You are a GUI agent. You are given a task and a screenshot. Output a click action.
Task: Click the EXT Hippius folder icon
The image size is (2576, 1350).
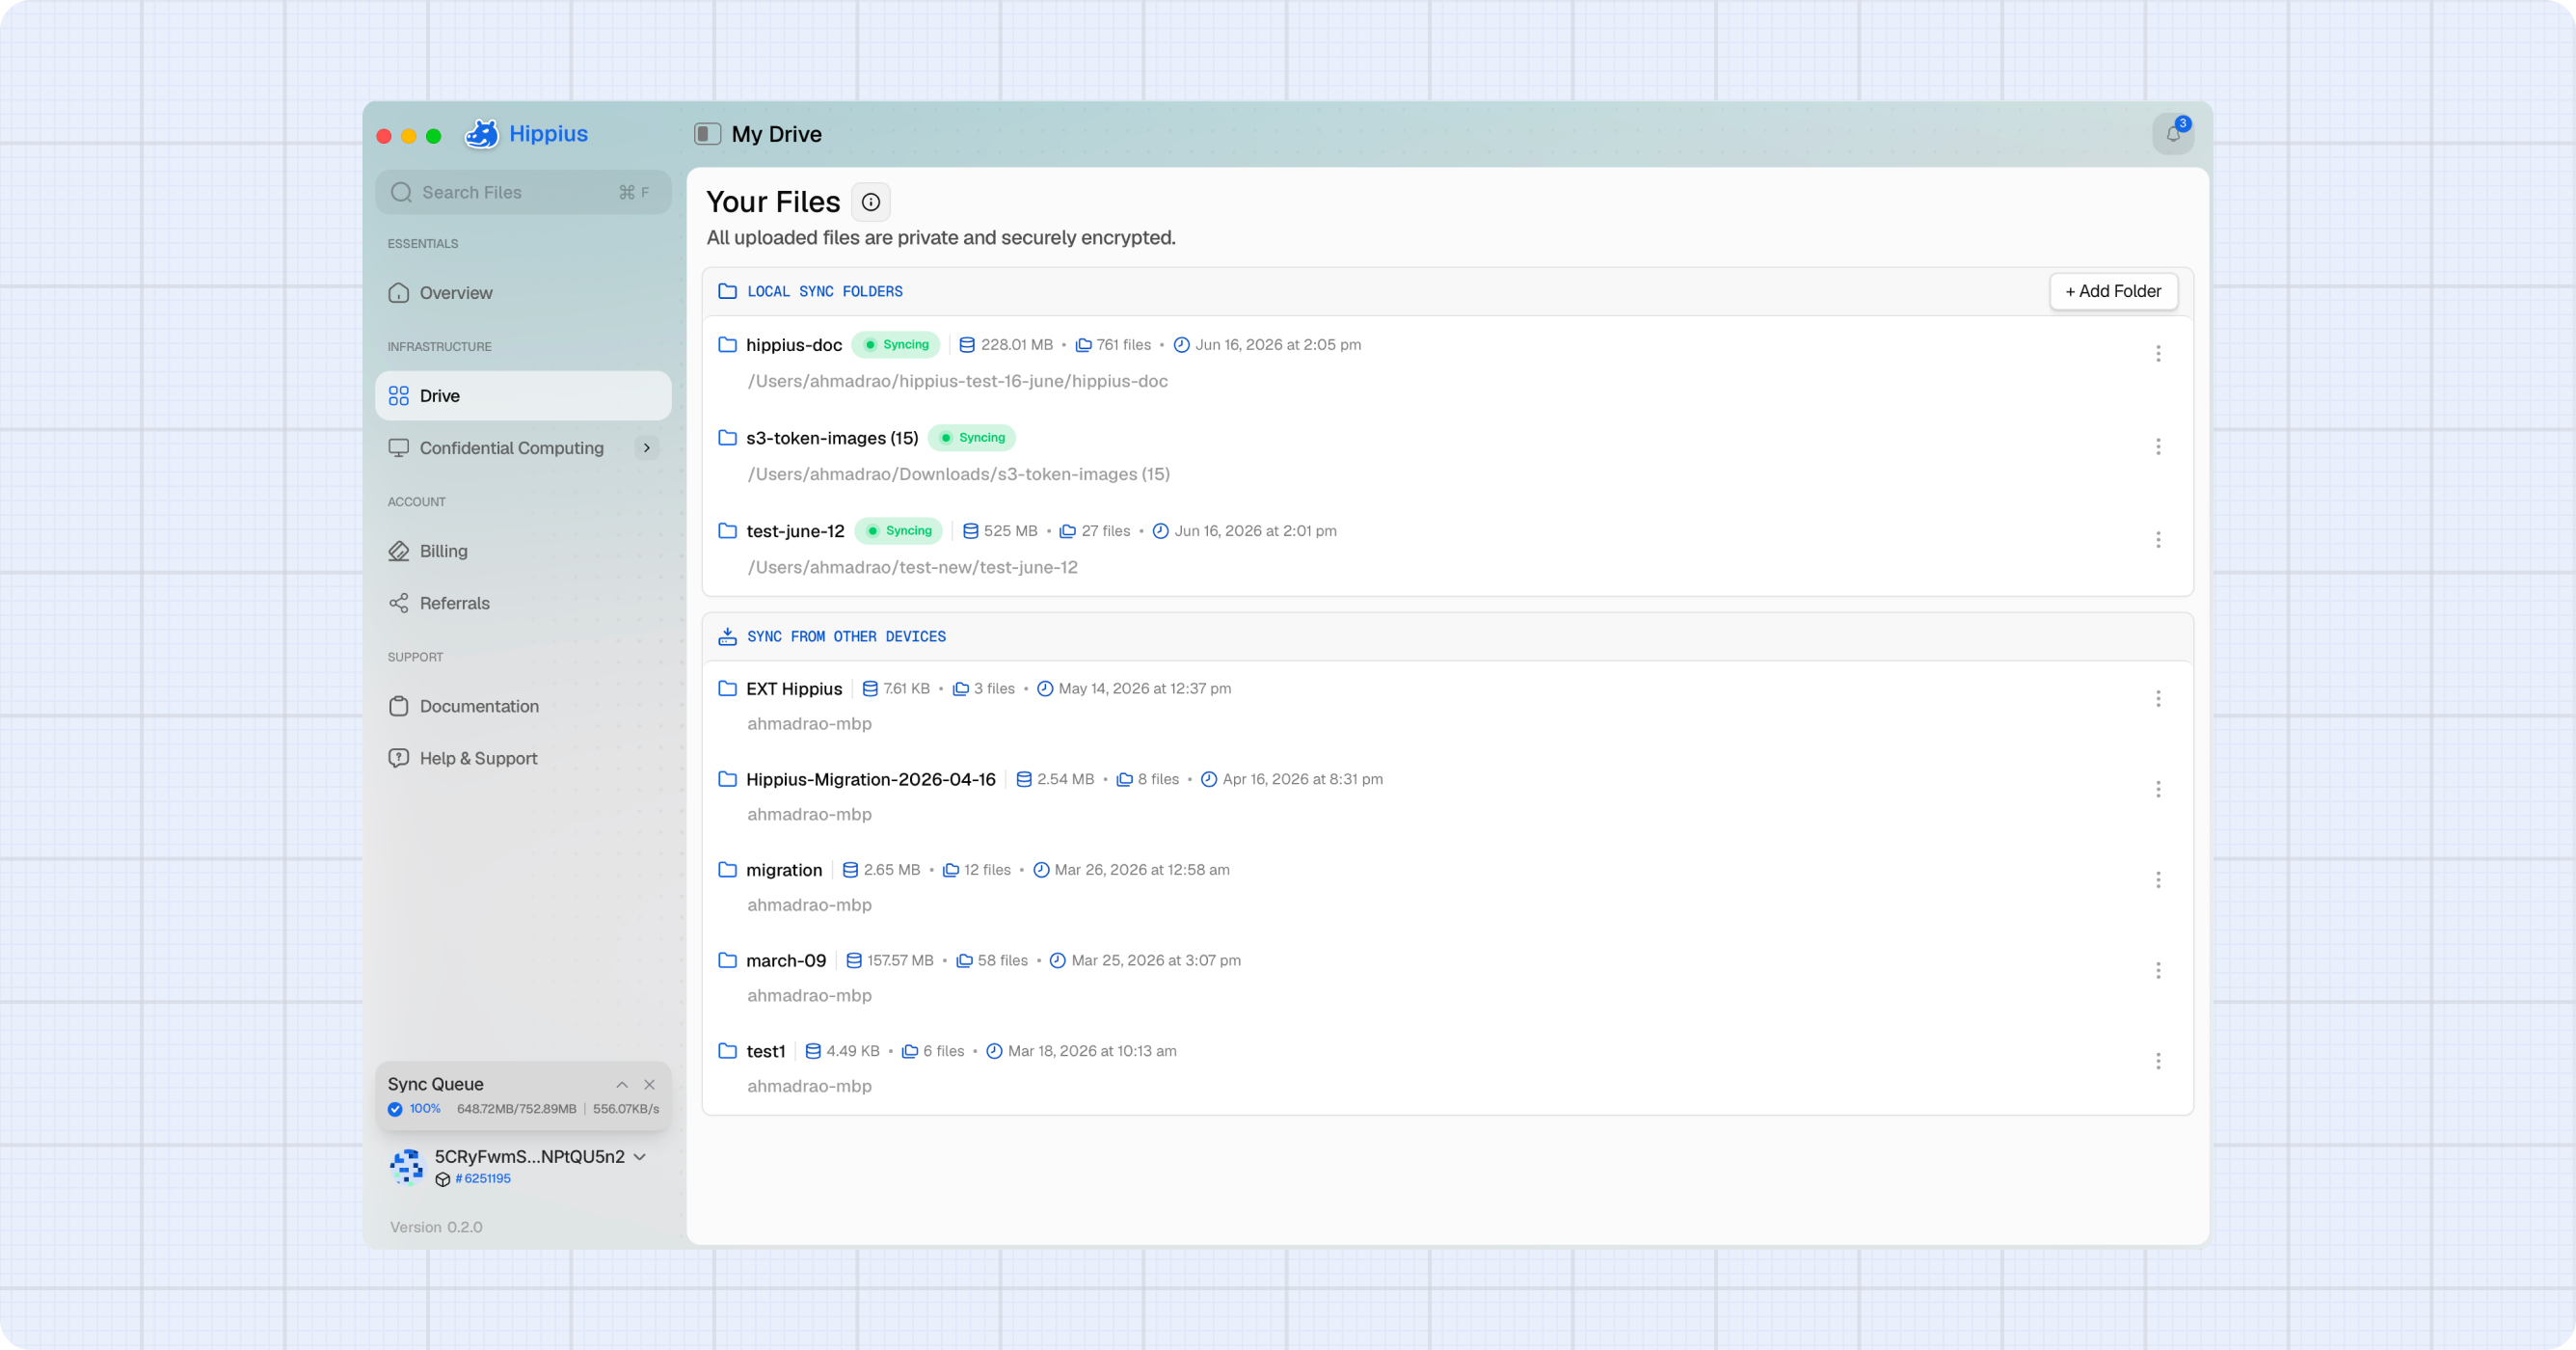(x=727, y=689)
